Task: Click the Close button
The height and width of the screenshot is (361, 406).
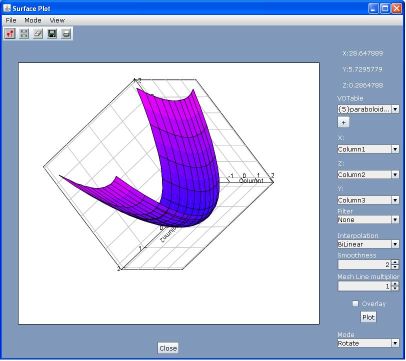Action: tap(168, 348)
